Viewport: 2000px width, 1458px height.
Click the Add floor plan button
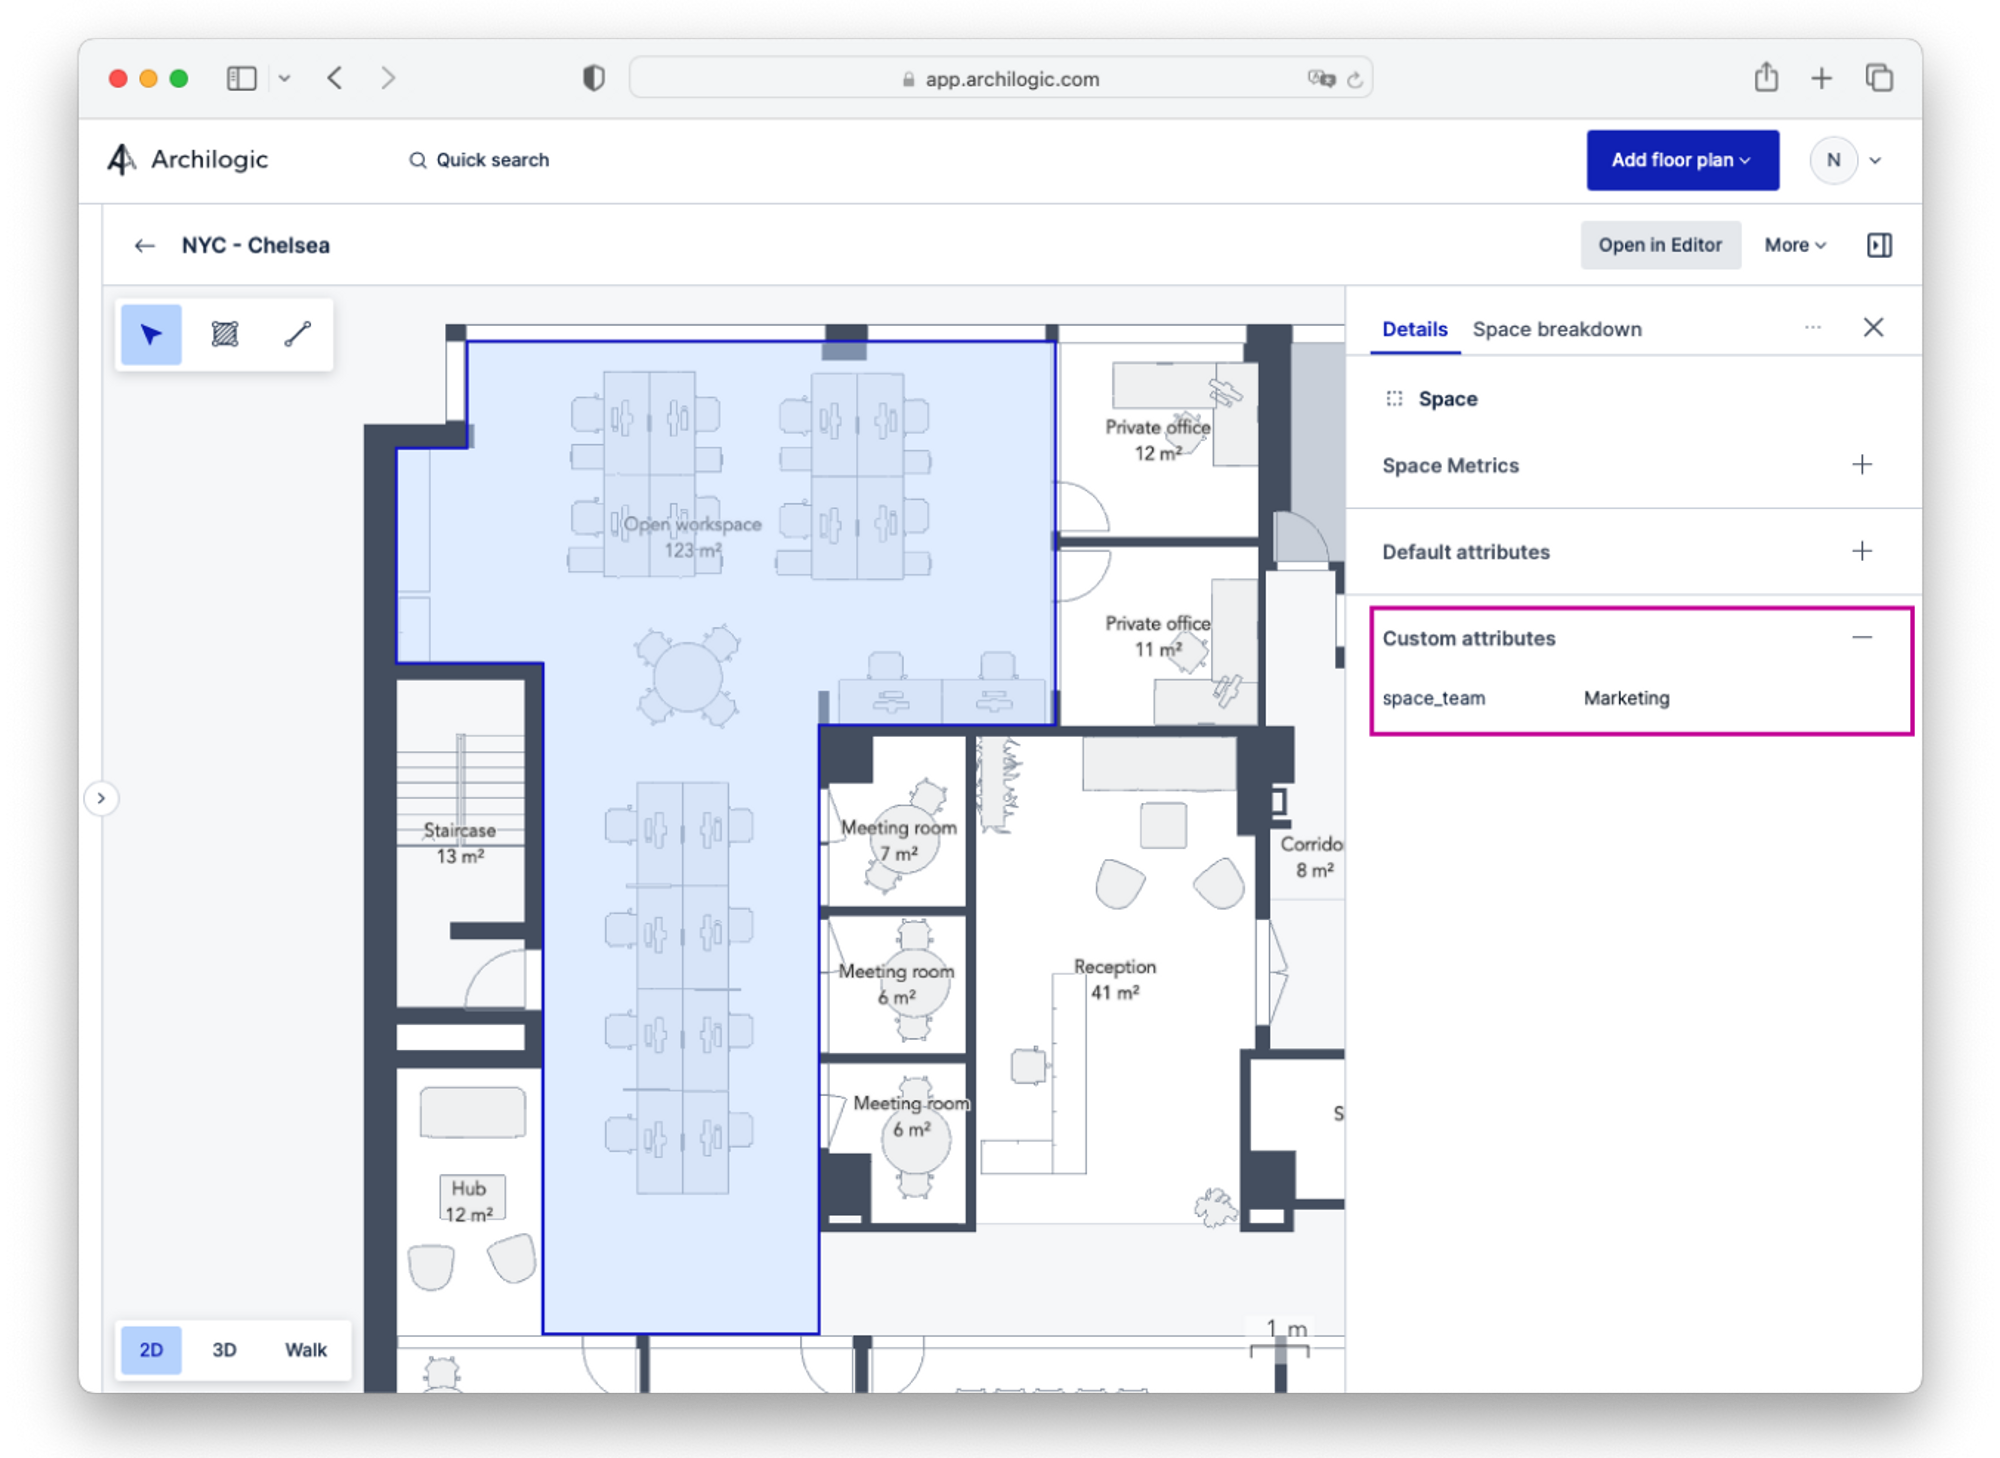point(1681,160)
